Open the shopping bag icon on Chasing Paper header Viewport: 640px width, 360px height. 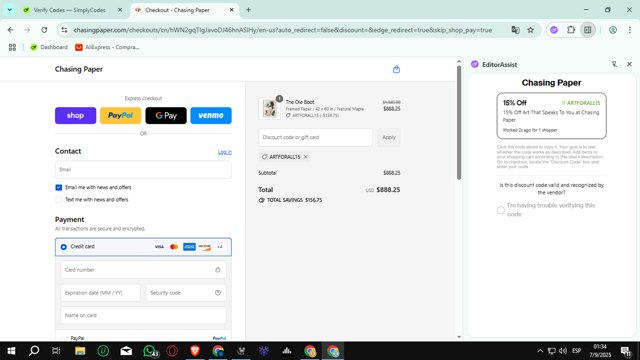pyautogui.click(x=396, y=69)
